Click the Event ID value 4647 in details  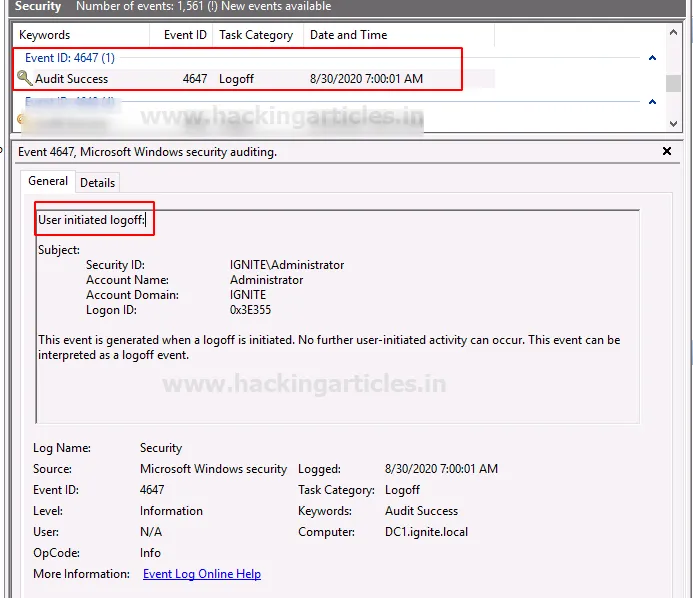152,490
